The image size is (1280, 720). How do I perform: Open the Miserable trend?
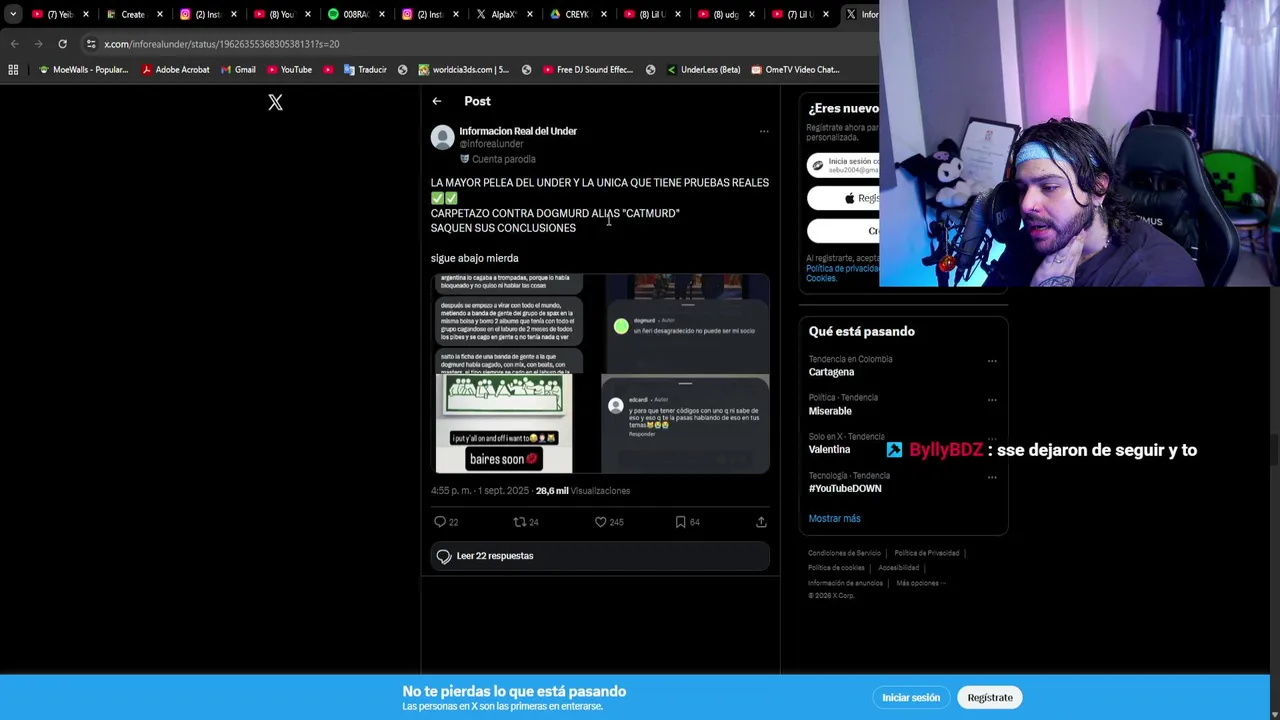click(830, 411)
